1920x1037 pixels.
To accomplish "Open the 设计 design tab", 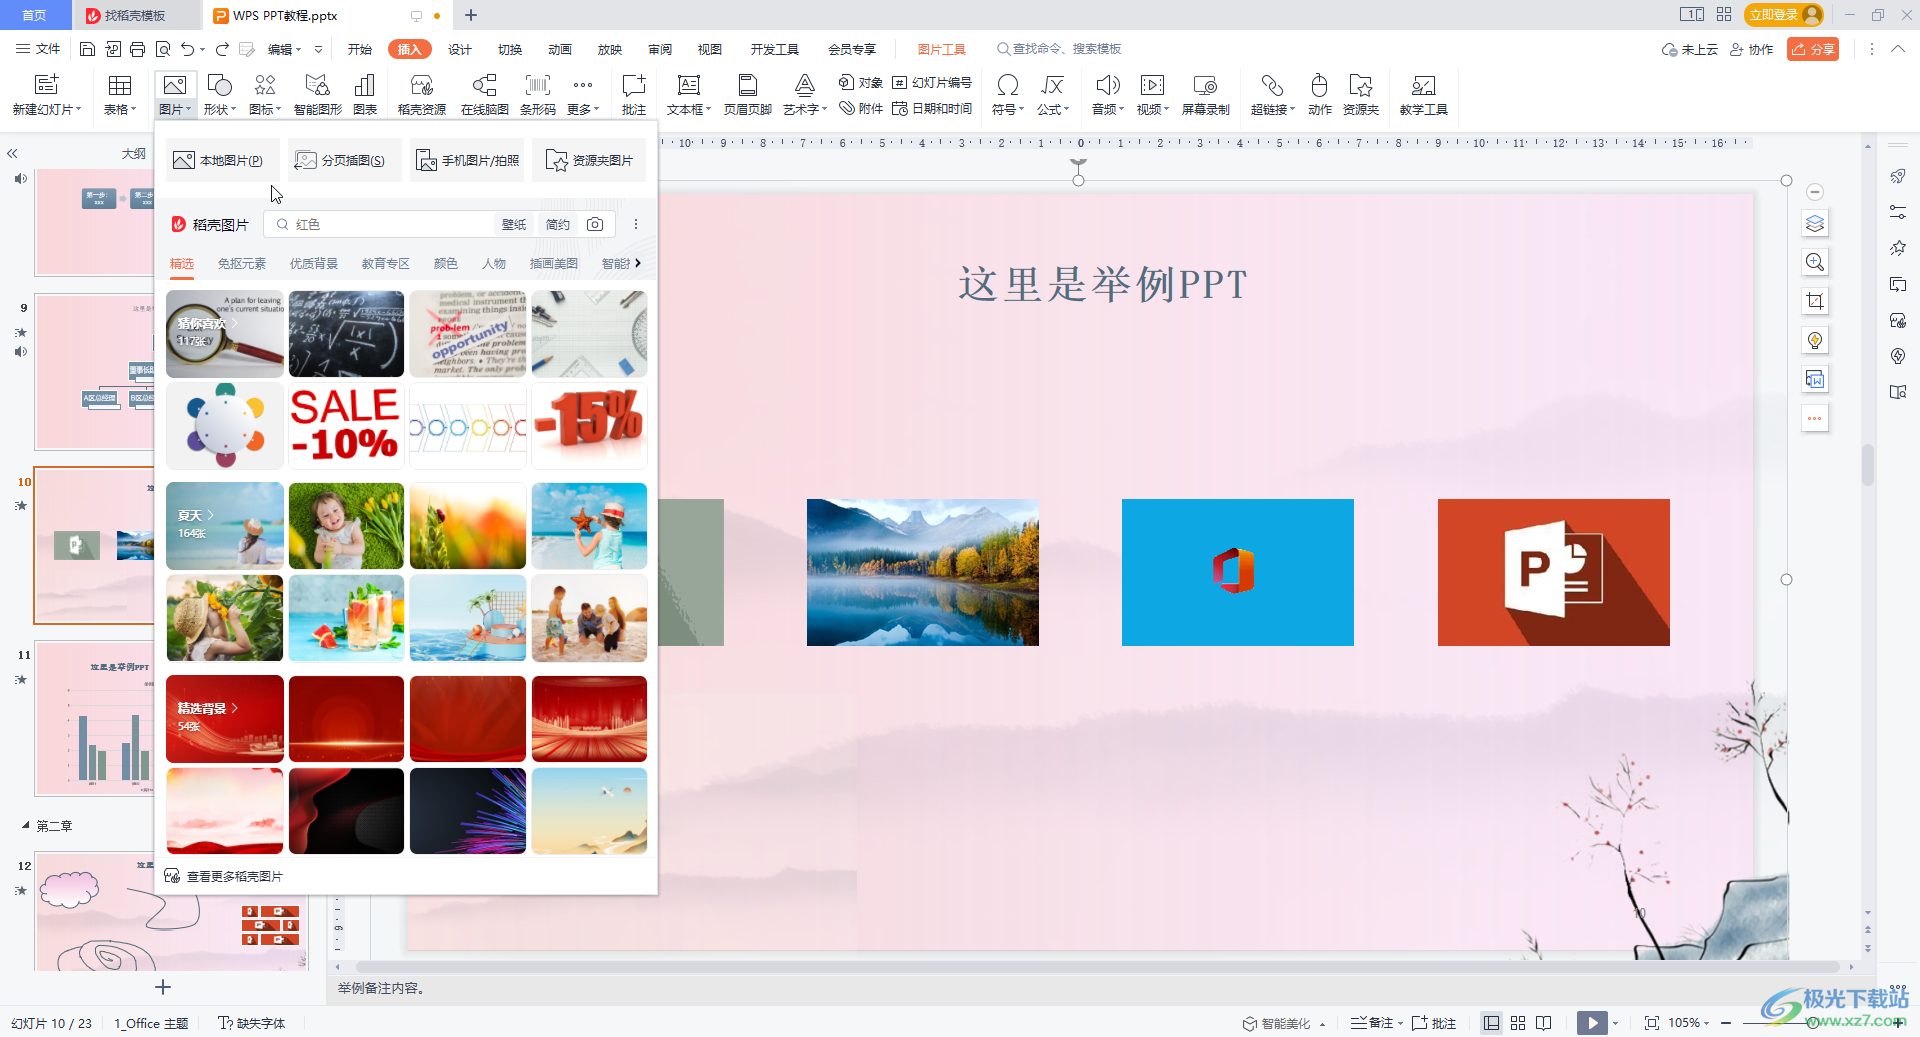I will pyautogui.click(x=460, y=49).
